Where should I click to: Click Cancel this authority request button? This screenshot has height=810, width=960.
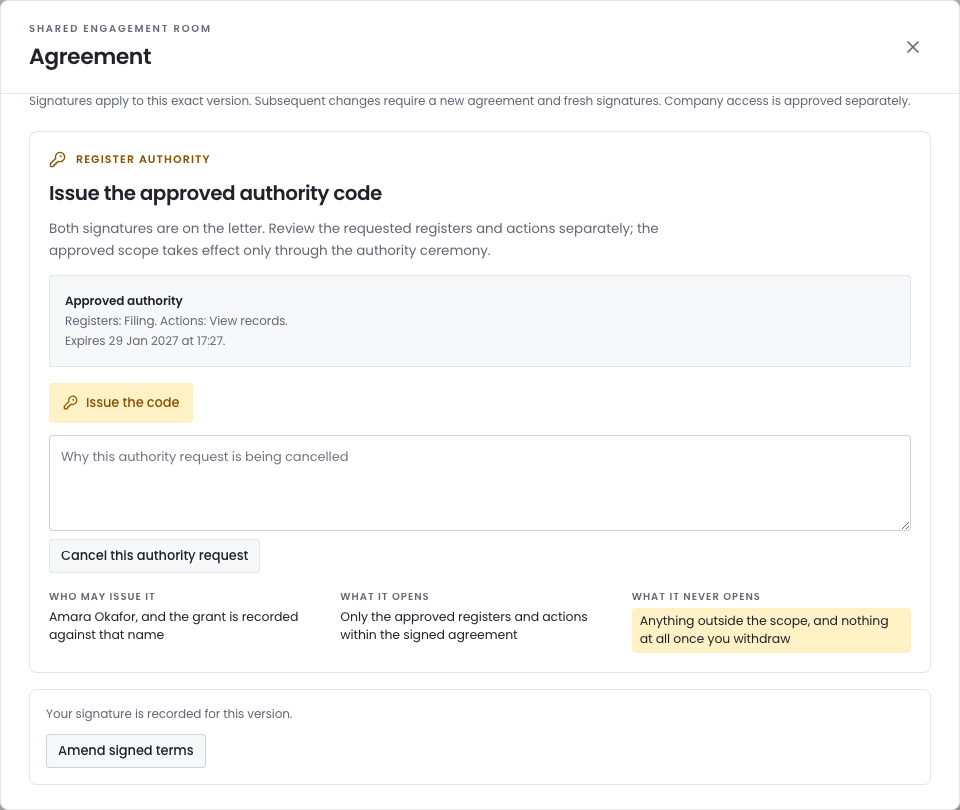(x=154, y=556)
